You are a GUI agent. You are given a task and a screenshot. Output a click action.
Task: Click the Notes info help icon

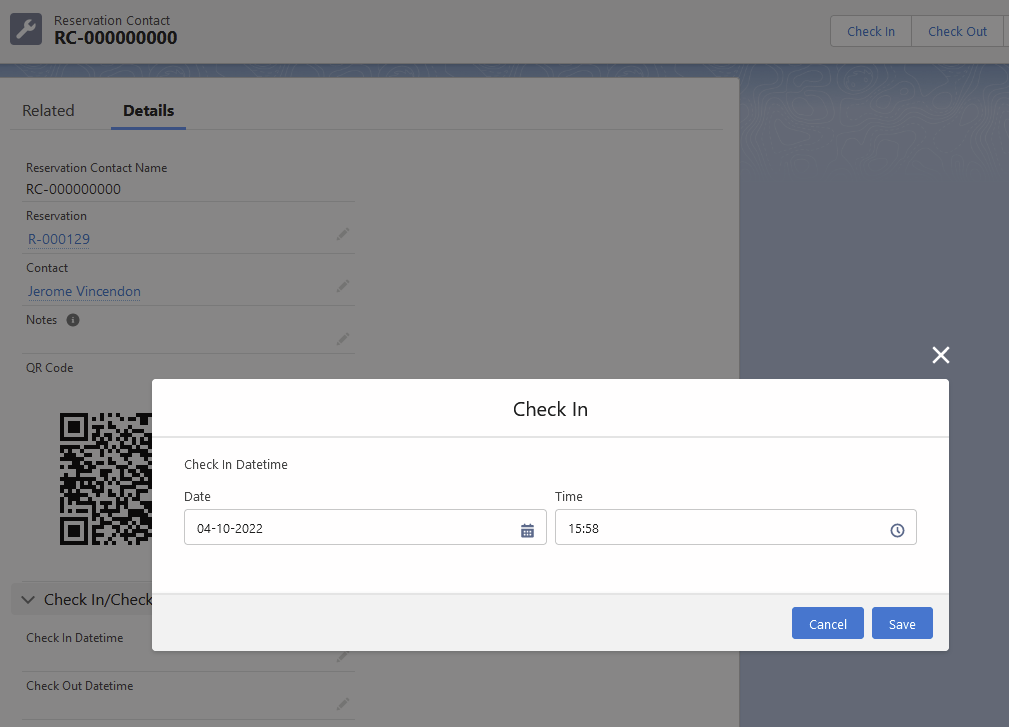pos(73,320)
